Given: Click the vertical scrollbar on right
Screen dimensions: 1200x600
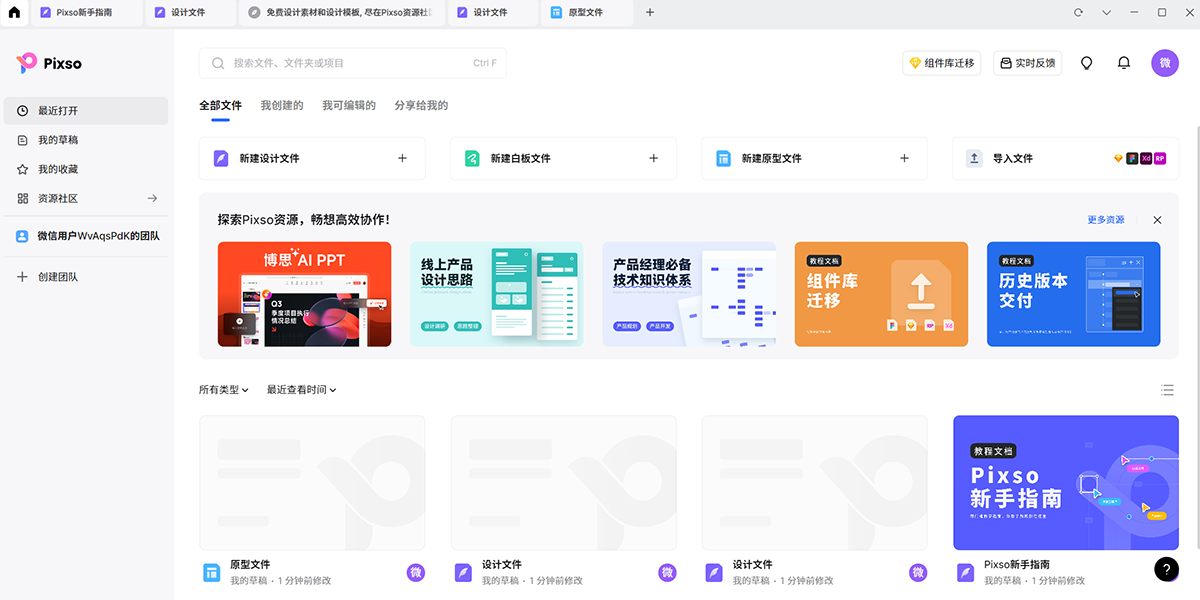Looking at the screenshot, I should [1199, 338].
